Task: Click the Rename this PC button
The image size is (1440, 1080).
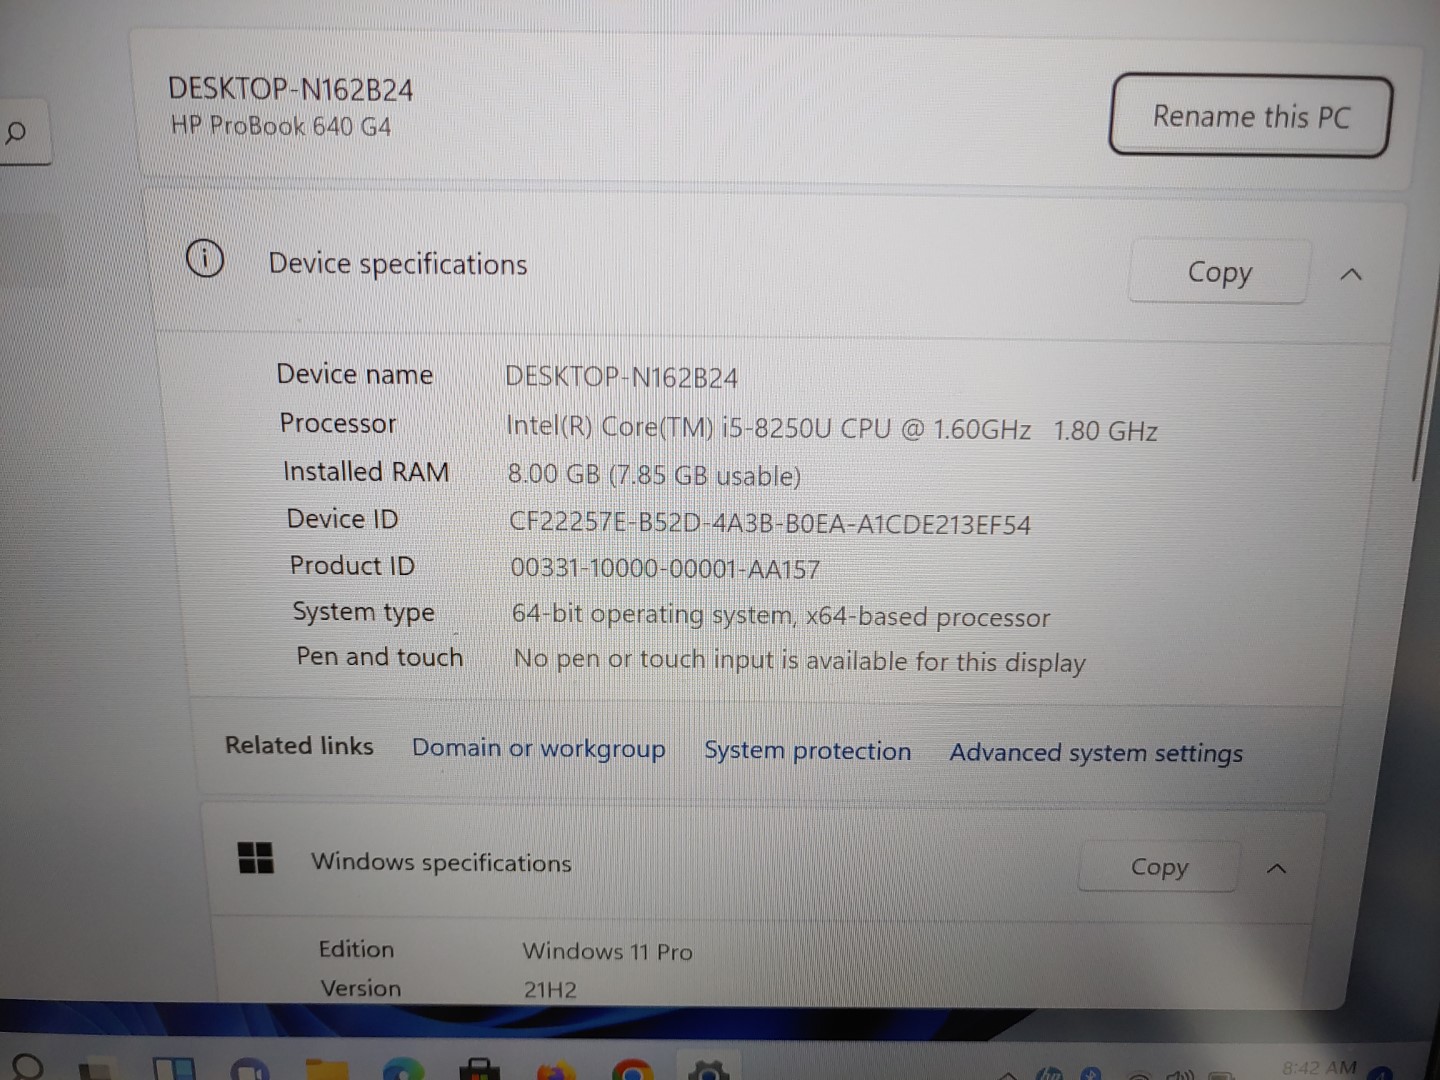Action: tap(1250, 116)
